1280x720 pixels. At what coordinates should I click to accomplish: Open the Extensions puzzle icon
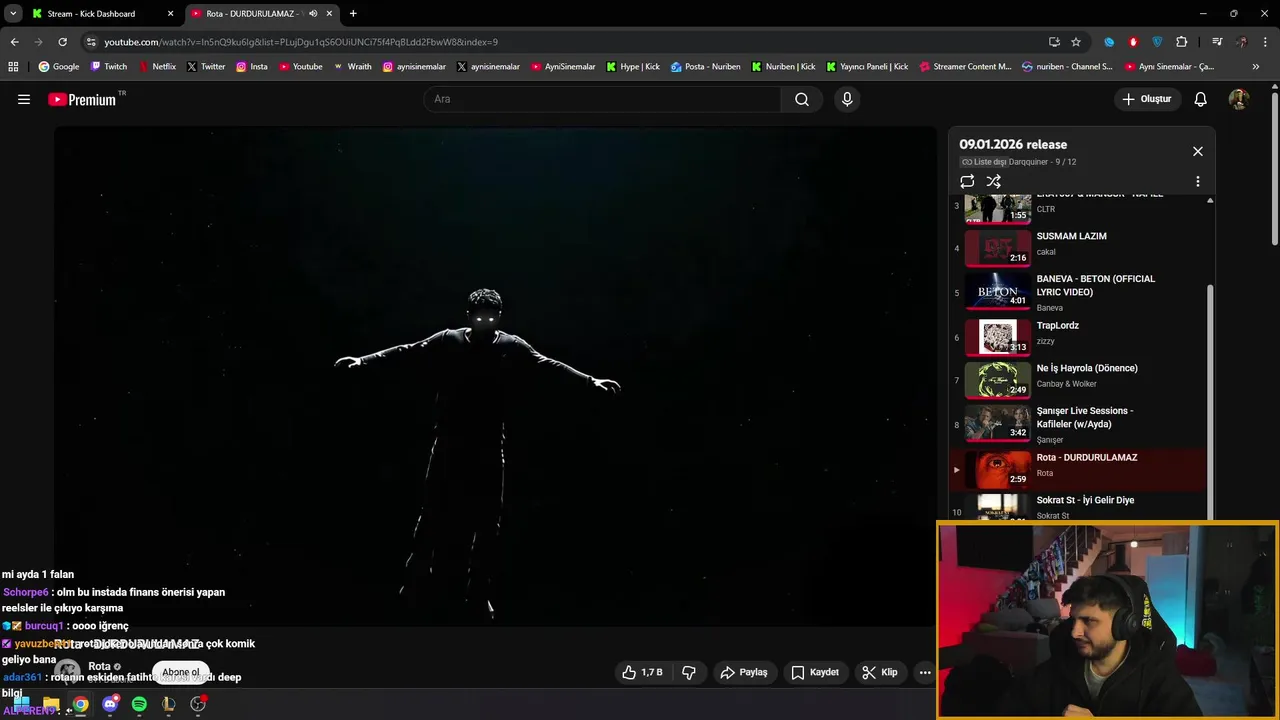(x=1182, y=42)
